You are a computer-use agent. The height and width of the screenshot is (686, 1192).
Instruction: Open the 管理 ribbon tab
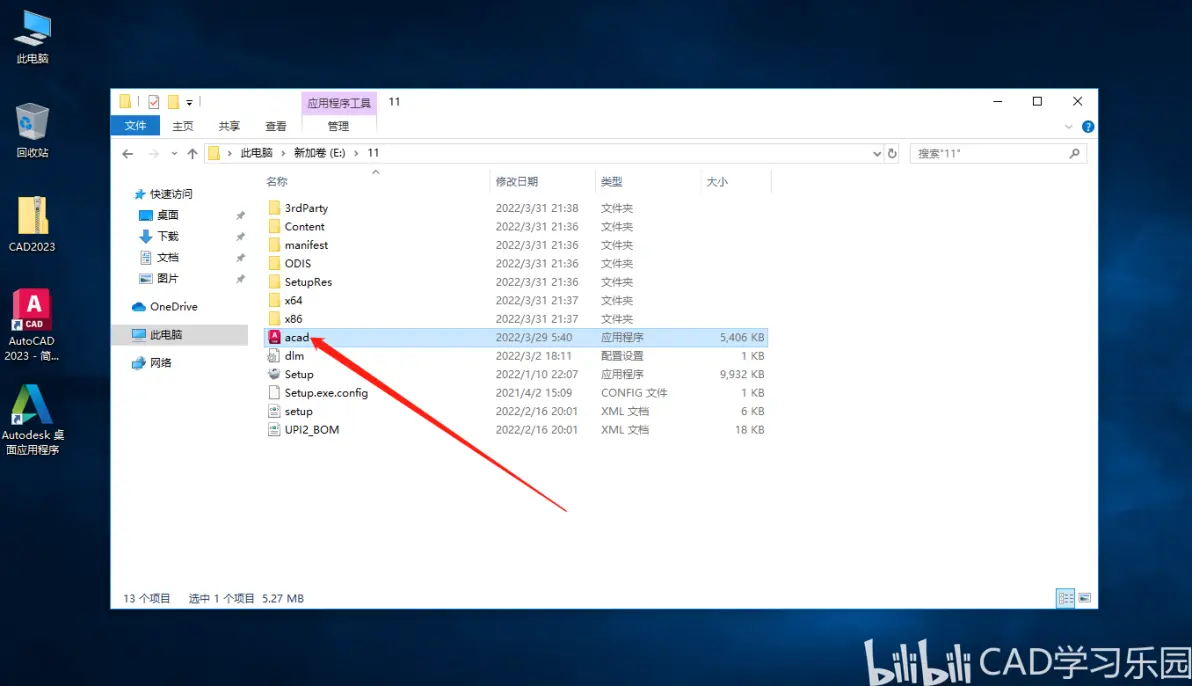pyautogui.click(x=338, y=126)
